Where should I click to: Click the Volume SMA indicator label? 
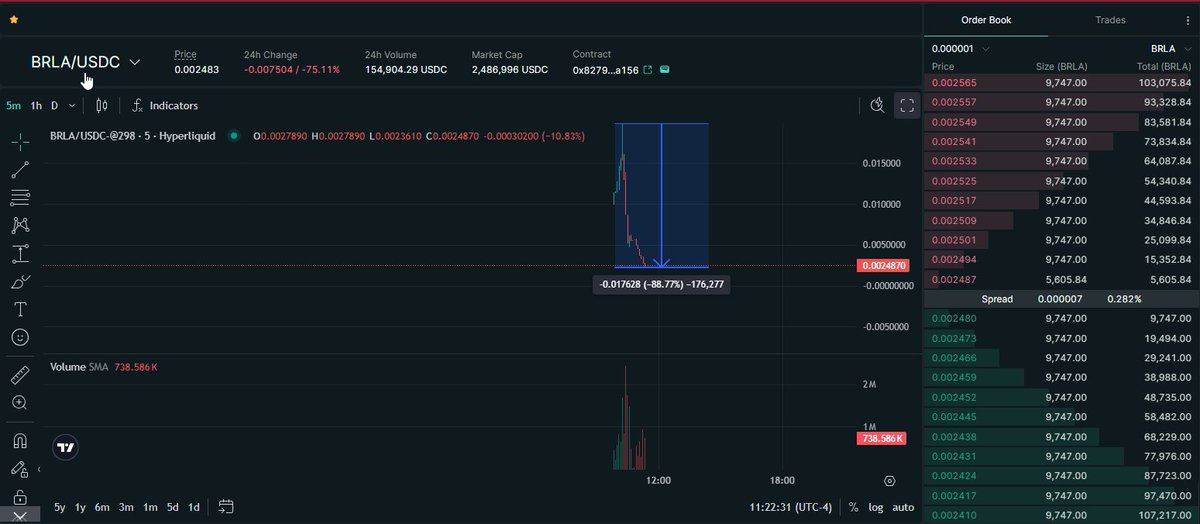coord(79,367)
